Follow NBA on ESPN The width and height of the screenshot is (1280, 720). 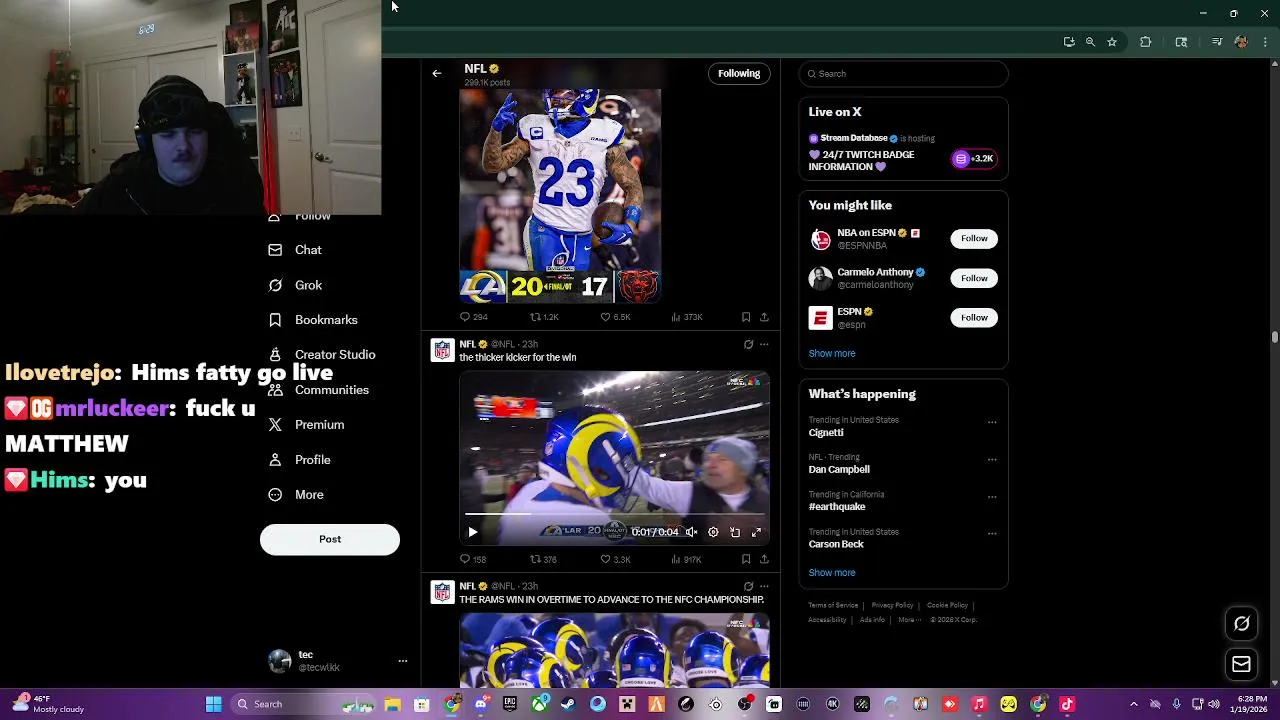(x=974, y=238)
